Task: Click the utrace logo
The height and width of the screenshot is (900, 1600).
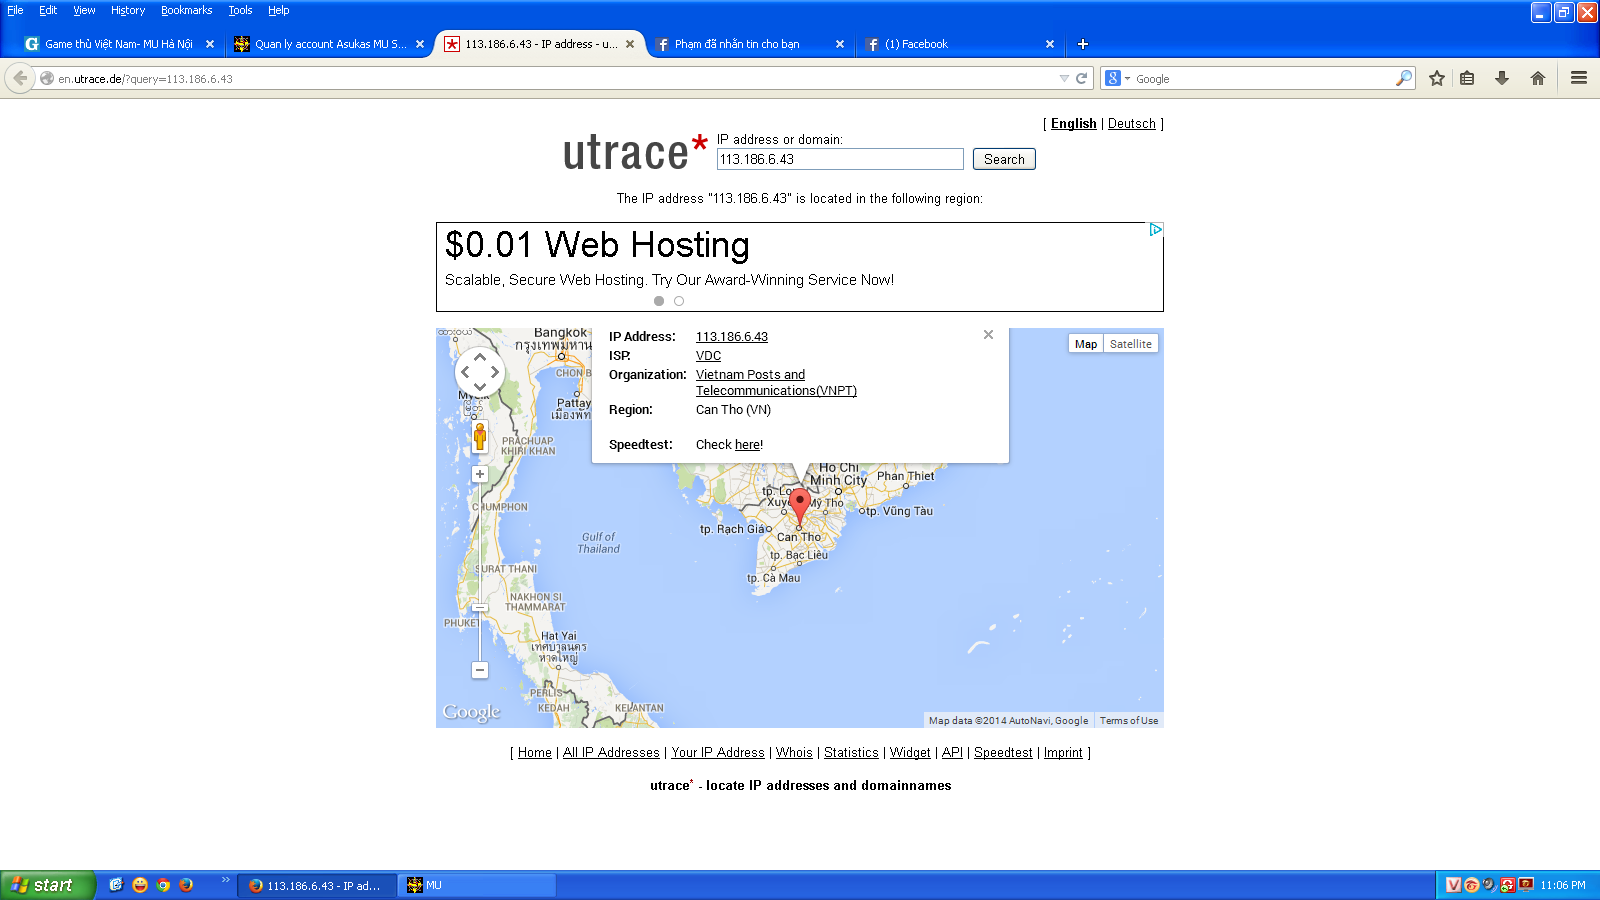Action: click(635, 153)
